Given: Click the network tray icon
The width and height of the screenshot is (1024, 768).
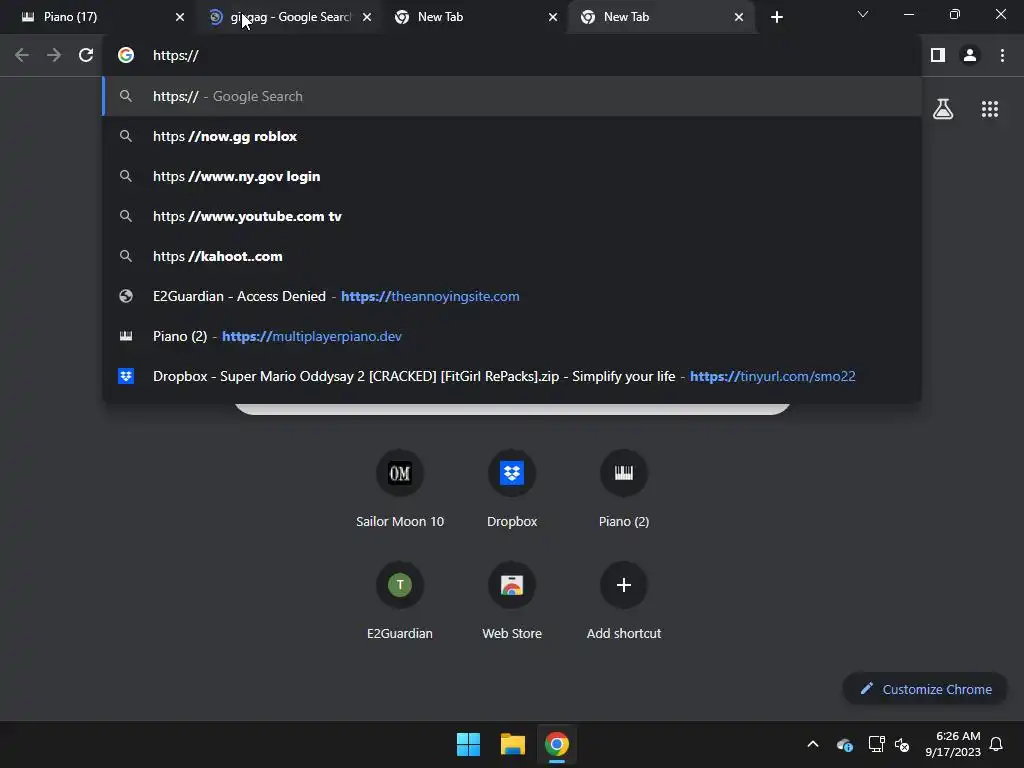Looking at the screenshot, I should pos(876,744).
